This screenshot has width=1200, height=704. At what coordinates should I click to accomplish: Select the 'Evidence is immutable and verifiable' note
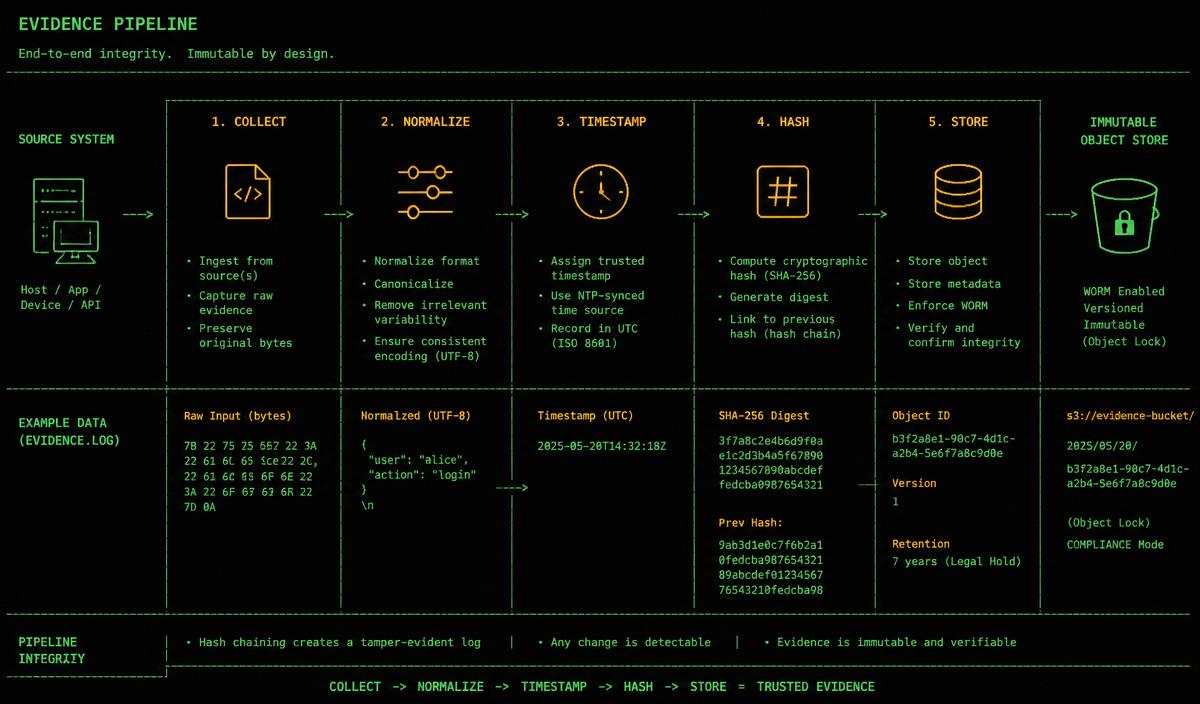890,642
